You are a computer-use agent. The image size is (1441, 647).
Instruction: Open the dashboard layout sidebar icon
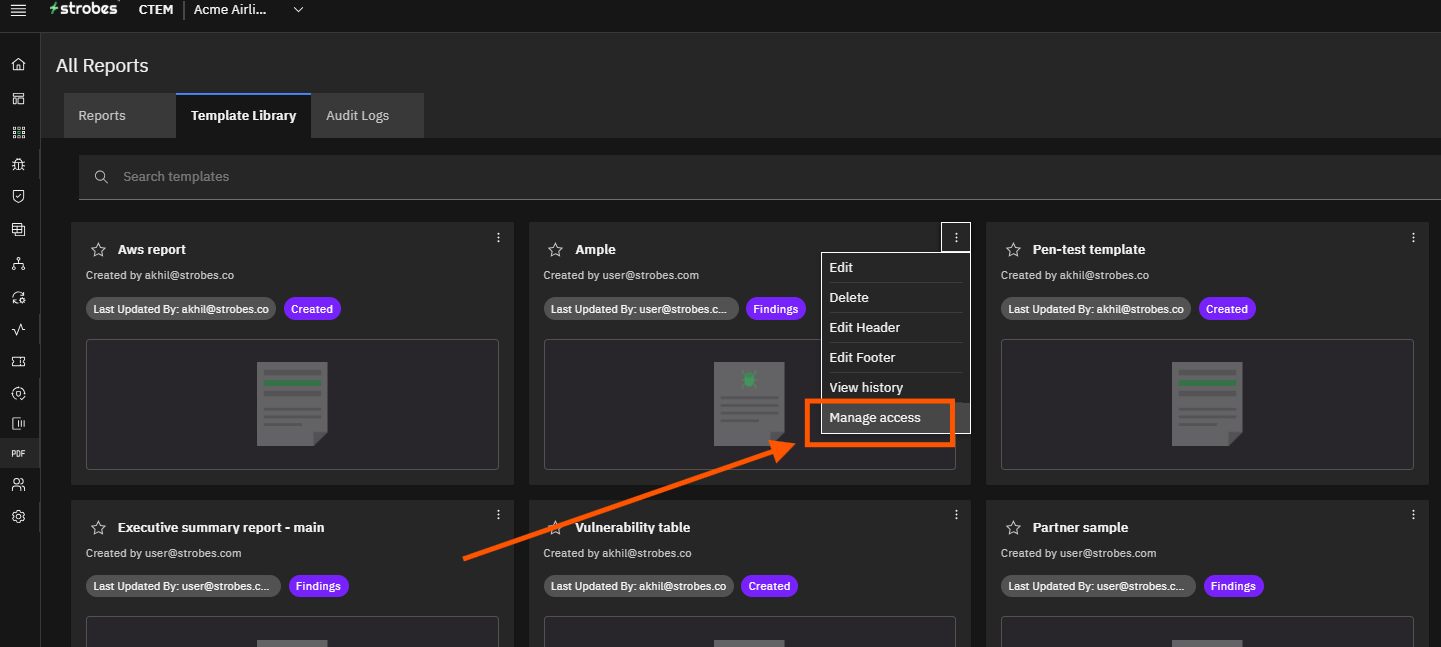[18, 98]
